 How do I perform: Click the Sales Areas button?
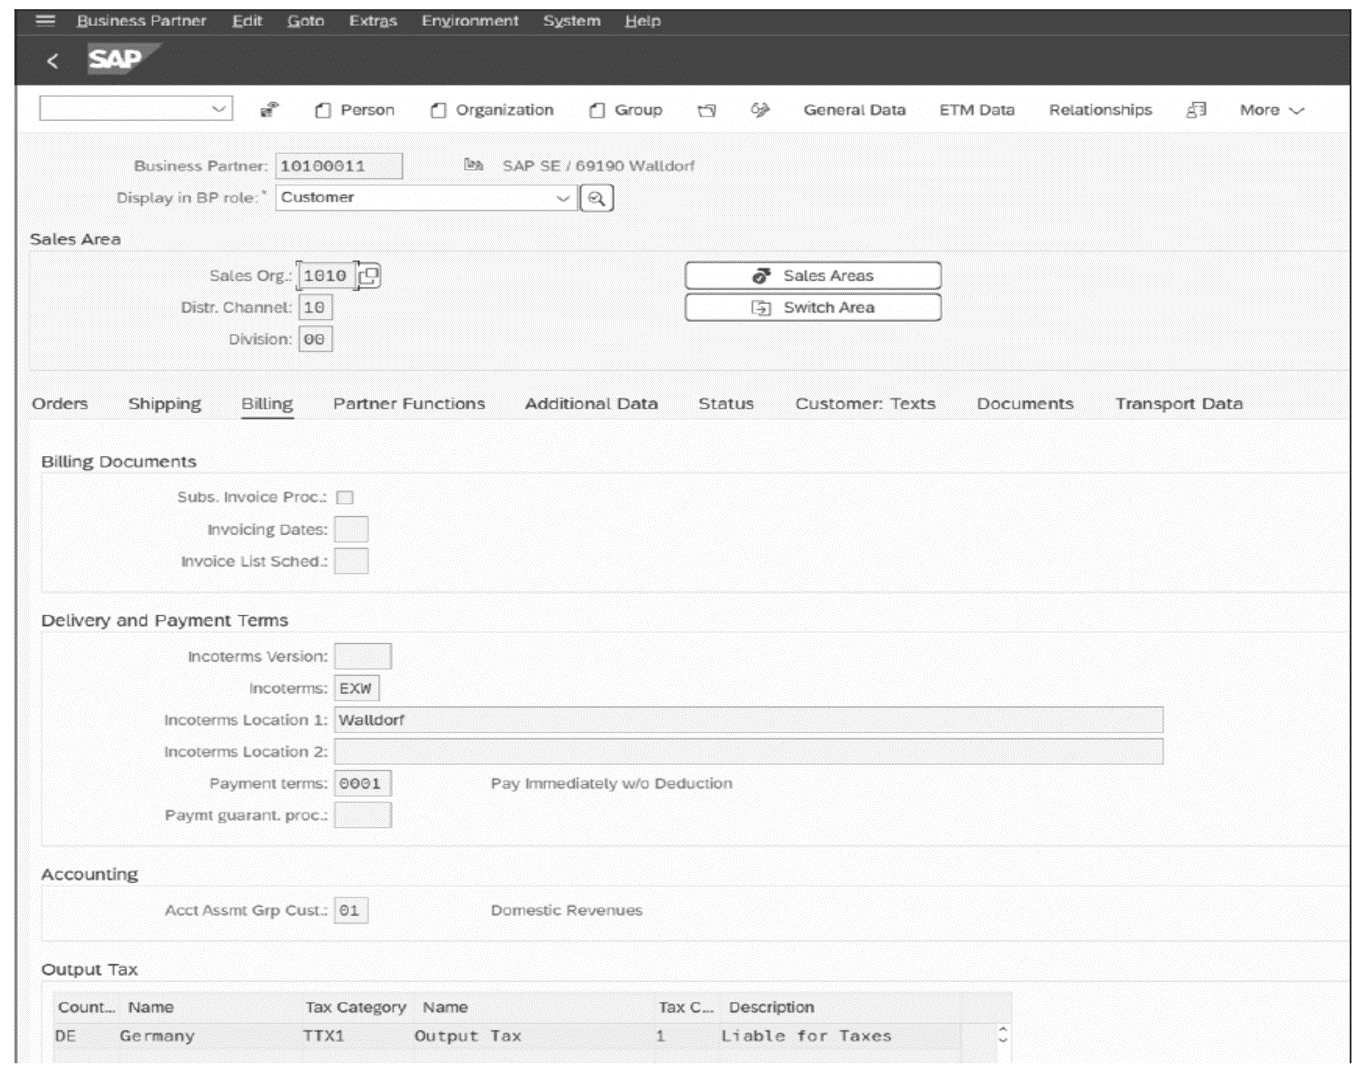point(813,275)
